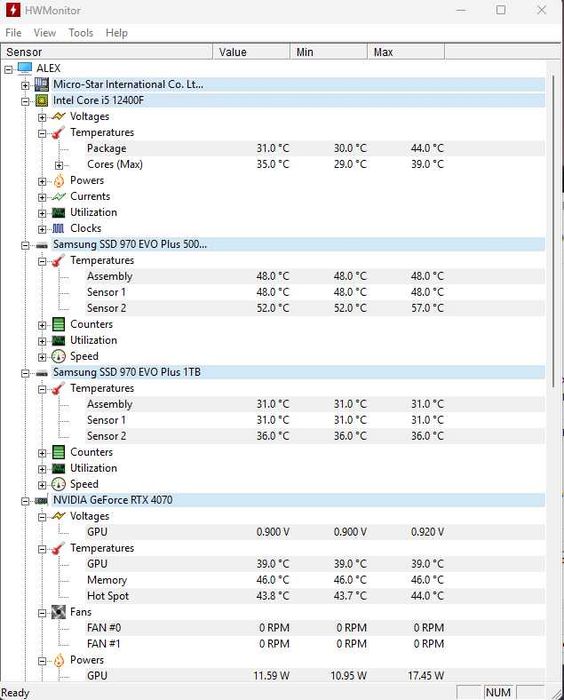Collapse the CPU Temperatures node
Viewport: 564px width, 700px height.
tap(42, 133)
